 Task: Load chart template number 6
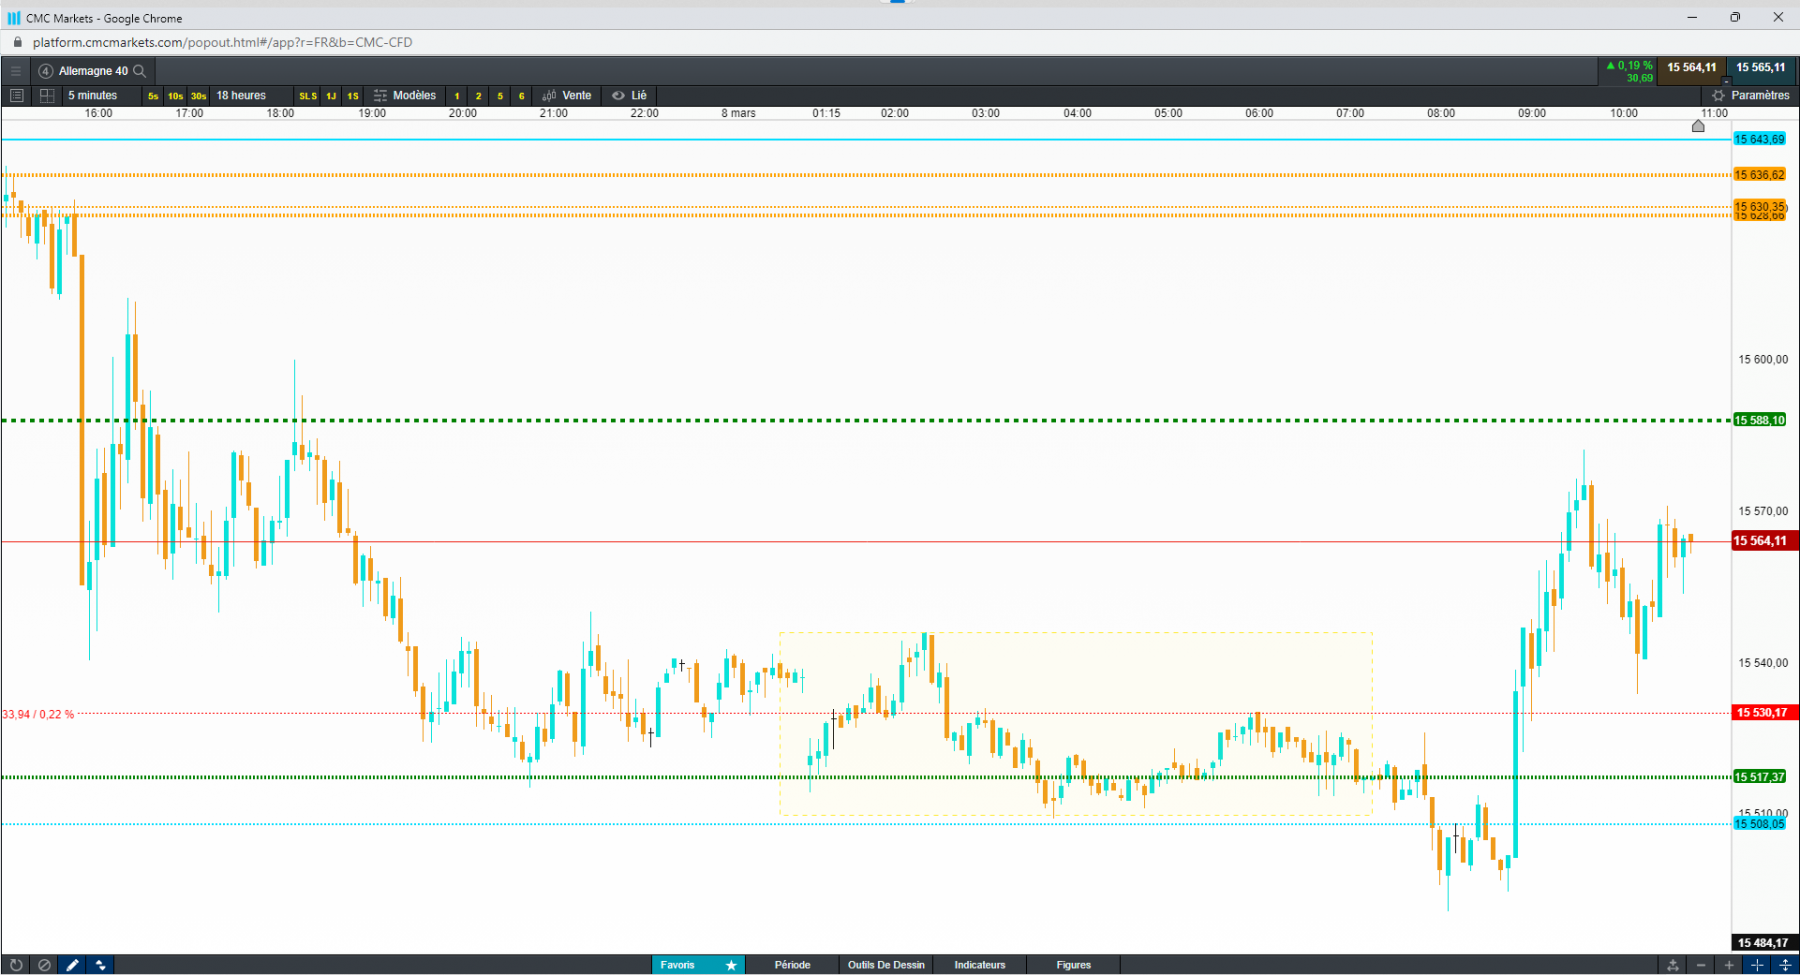click(522, 96)
